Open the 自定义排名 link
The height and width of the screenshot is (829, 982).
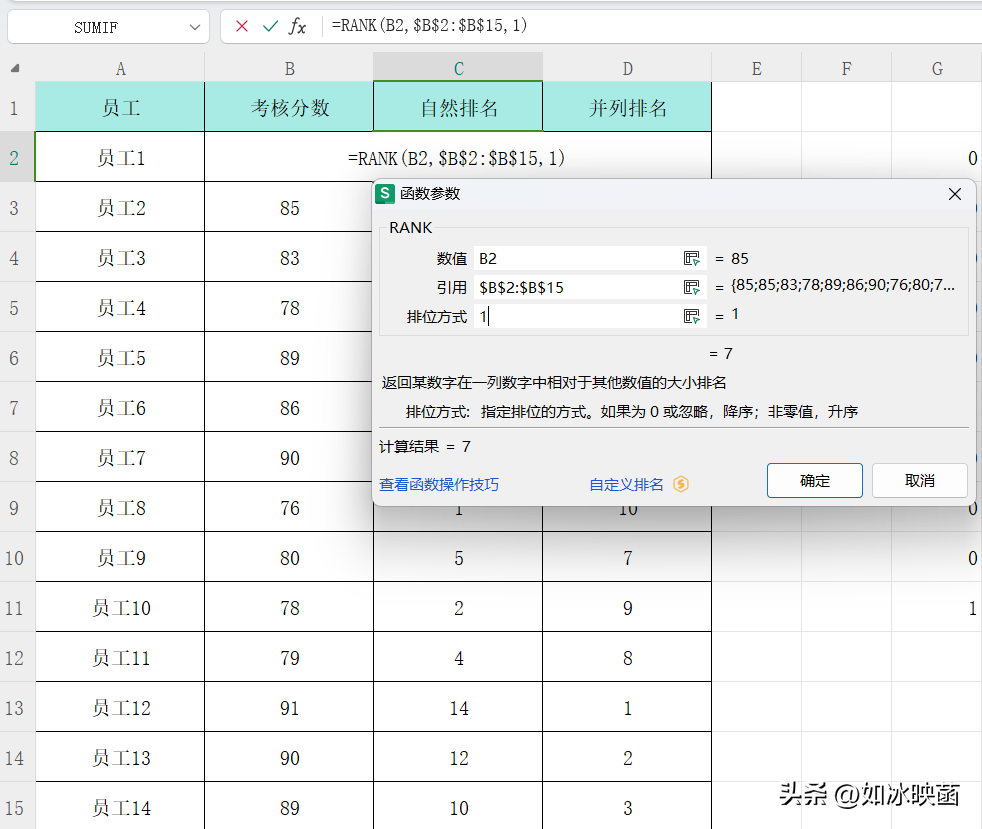(x=626, y=485)
